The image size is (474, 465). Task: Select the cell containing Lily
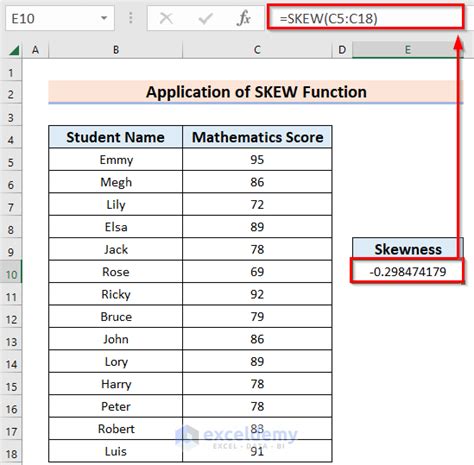point(116,204)
